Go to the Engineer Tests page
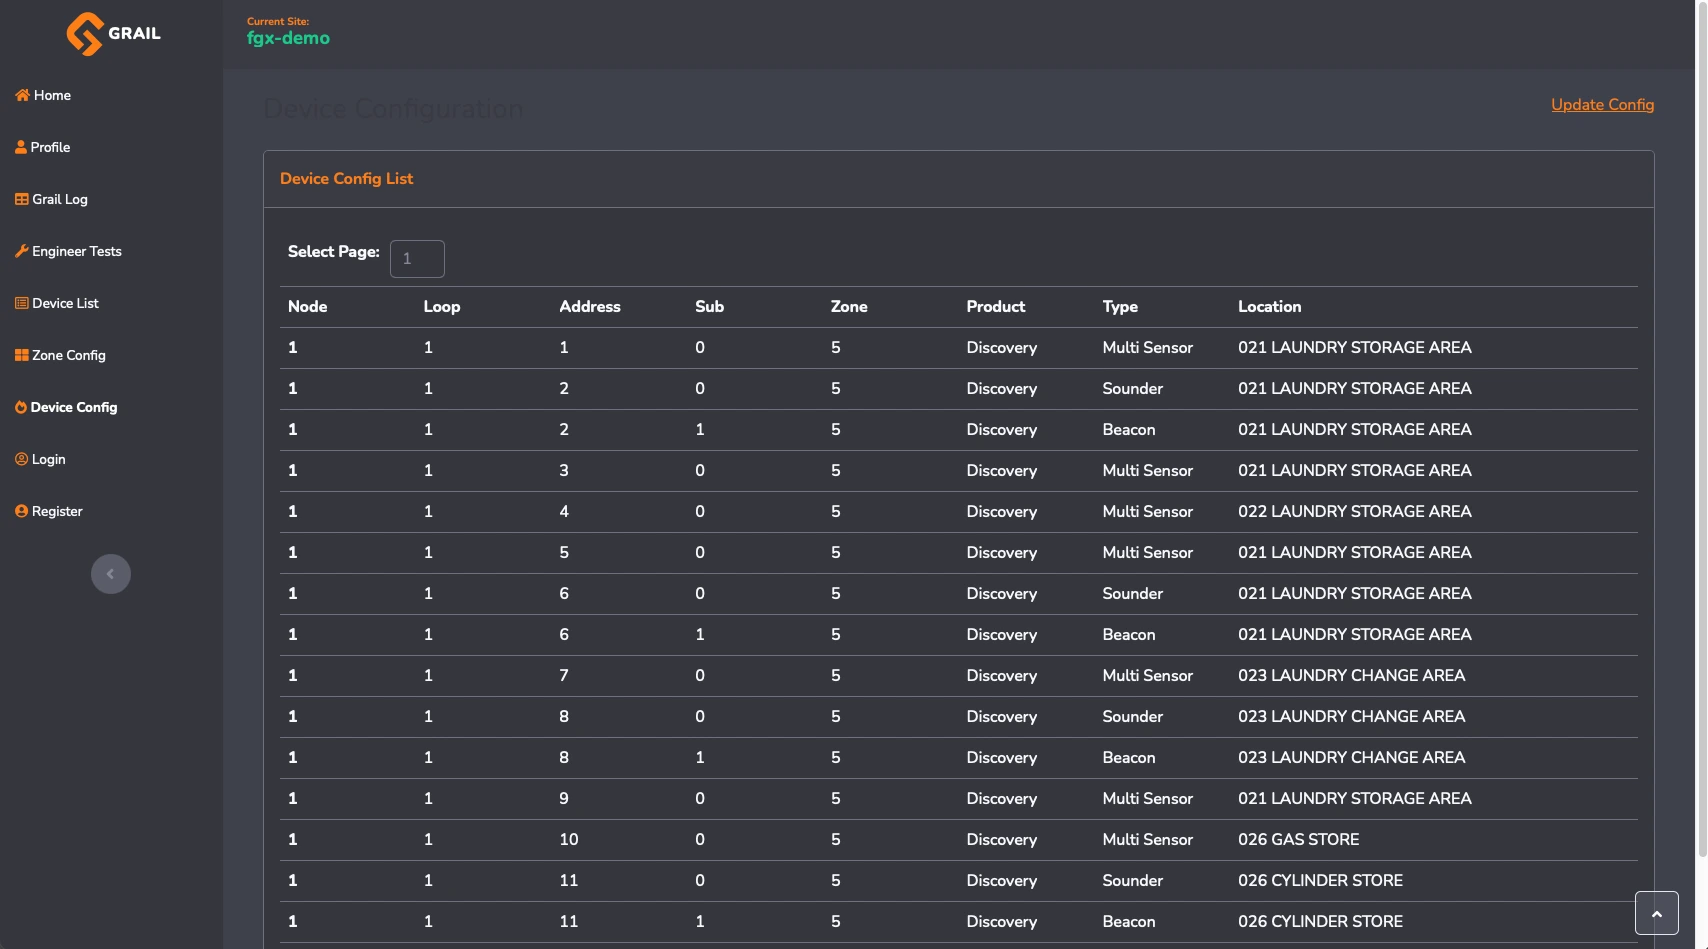 click(x=76, y=251)
